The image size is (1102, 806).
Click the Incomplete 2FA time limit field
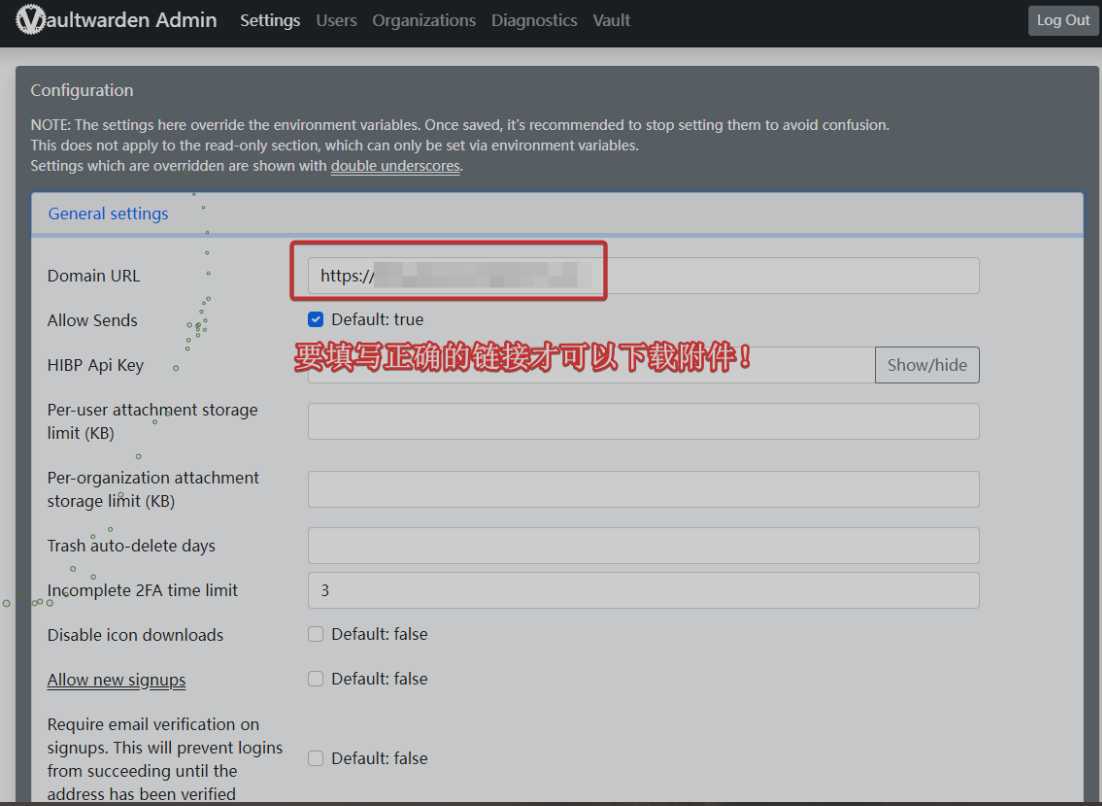pos(643,590)
